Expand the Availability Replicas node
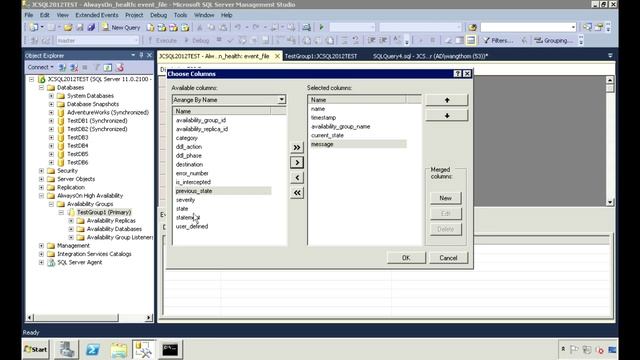The width and height of the screenshot is (640, 360). 71,221
